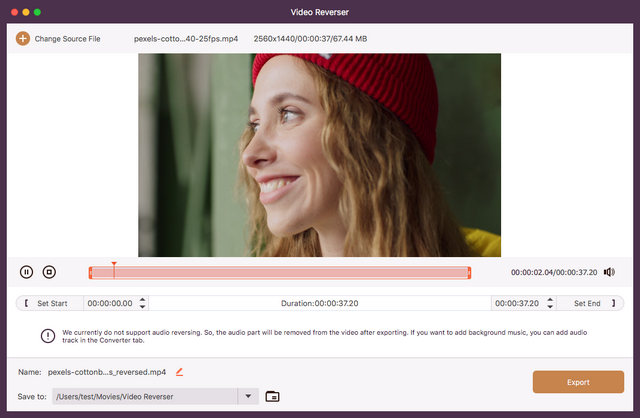Click the end time input field
Viewport: 640px width, 418px height.
pyautogui.click(x=517, y=303)
